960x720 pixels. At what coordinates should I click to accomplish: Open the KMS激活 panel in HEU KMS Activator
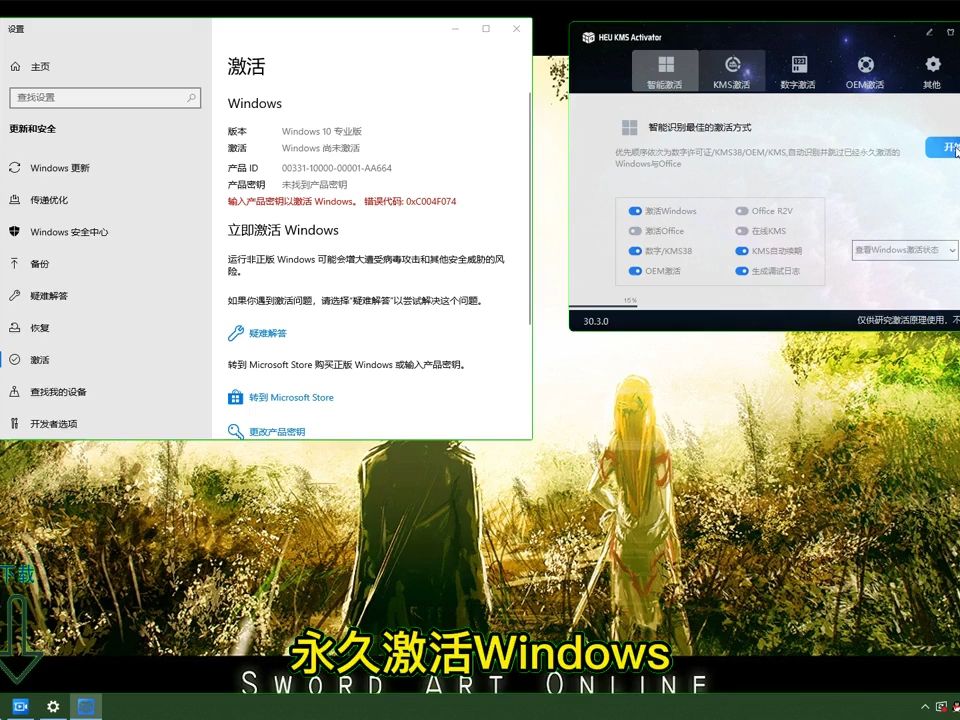pyautogui.click(x=732, y=70)
